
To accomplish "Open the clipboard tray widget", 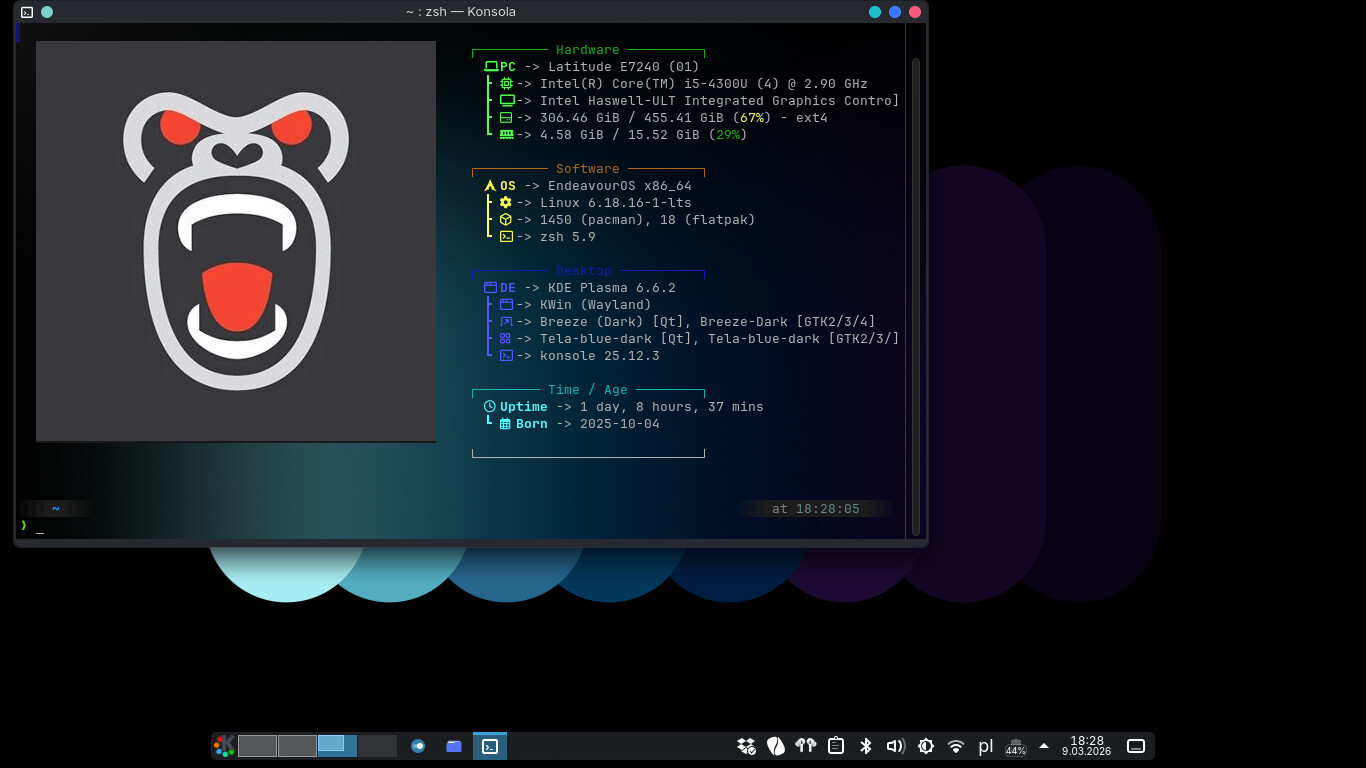I will tap(836, 746).
